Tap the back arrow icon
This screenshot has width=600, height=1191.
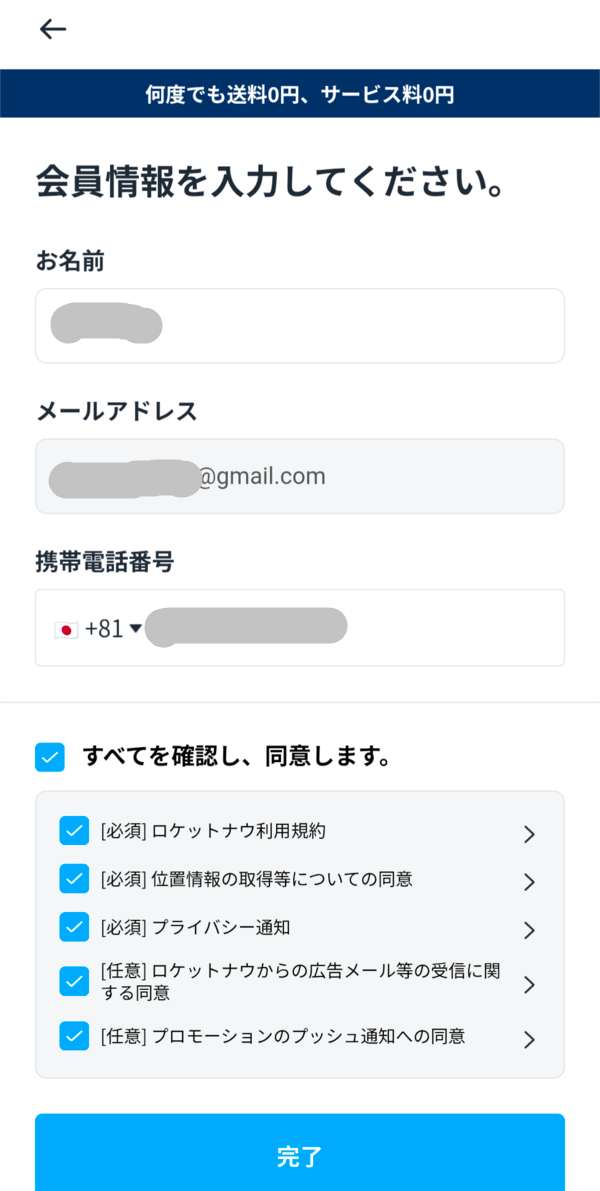tap(53, 30)
